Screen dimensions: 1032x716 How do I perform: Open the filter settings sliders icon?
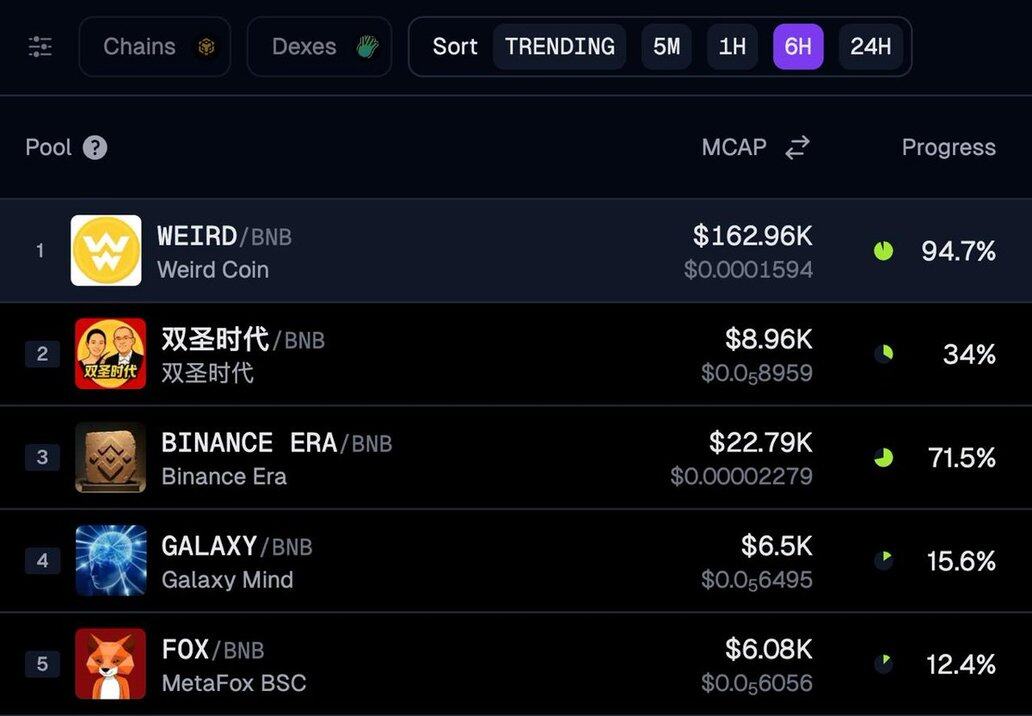[x=40, y=47]
